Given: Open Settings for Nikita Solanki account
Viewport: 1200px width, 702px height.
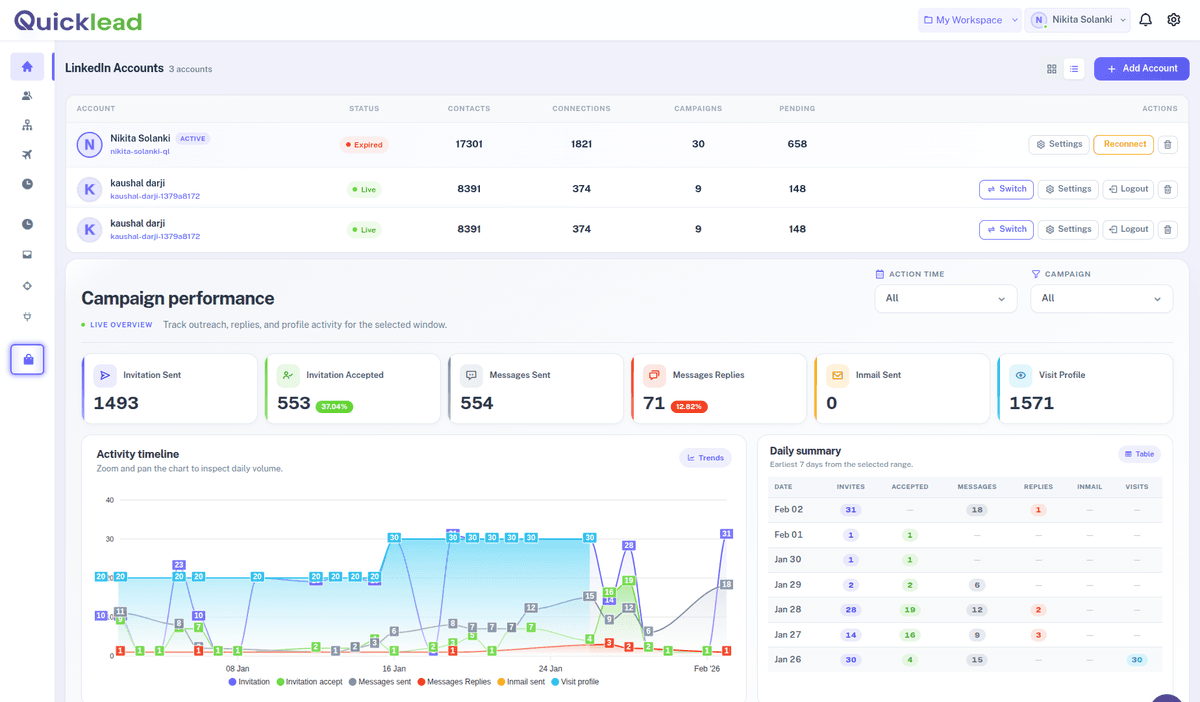Looking at the screenshot, I should (x=1059, y=144).
